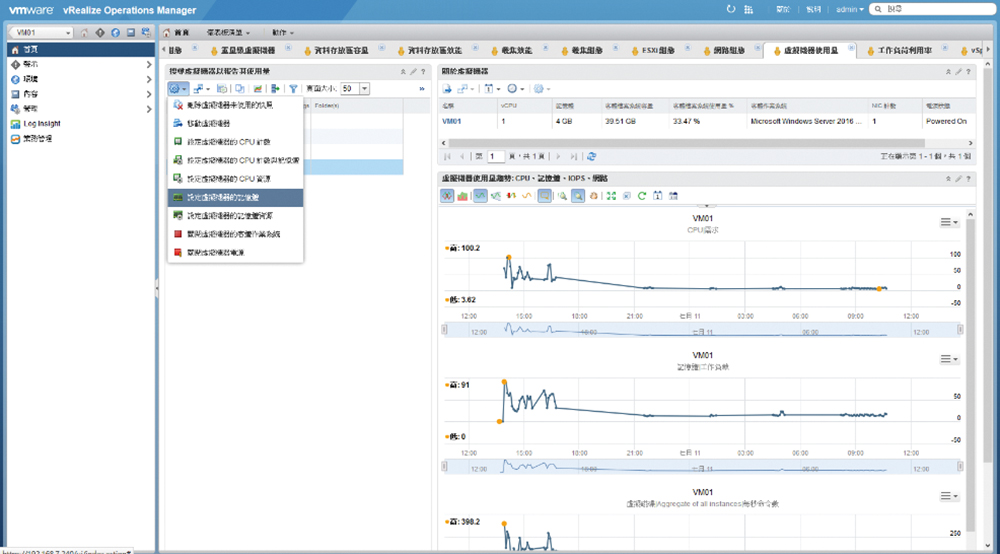Open the clock time range dropdown in About VM toolbar

click(515, 89)
